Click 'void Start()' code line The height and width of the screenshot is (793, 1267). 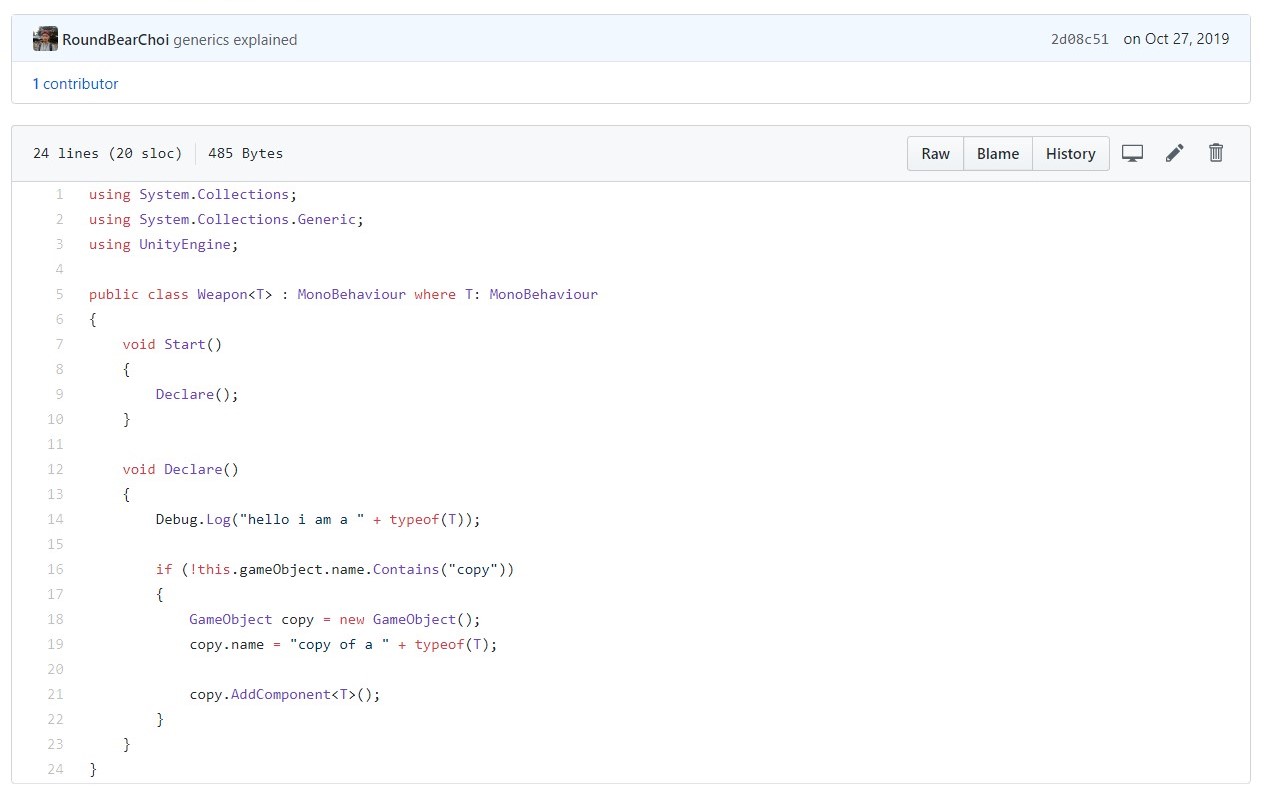tap(172, 344)
